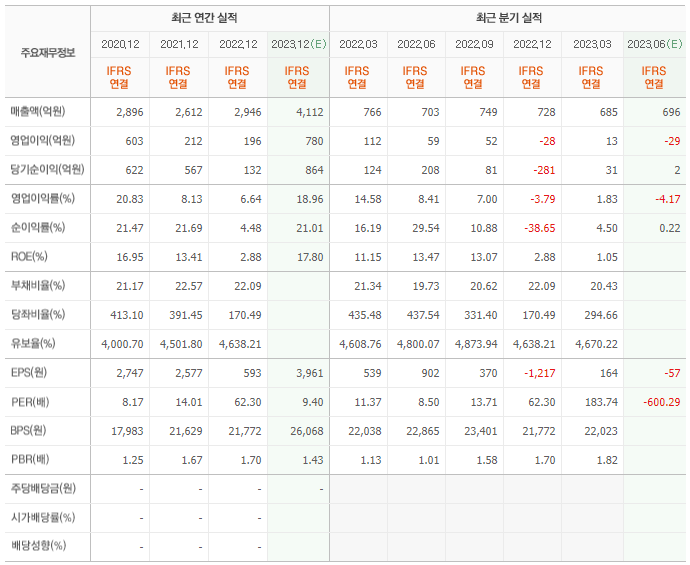Click the 1.82 PBR value
Viewport: 690px width, 565px height.
click(607, 460)
